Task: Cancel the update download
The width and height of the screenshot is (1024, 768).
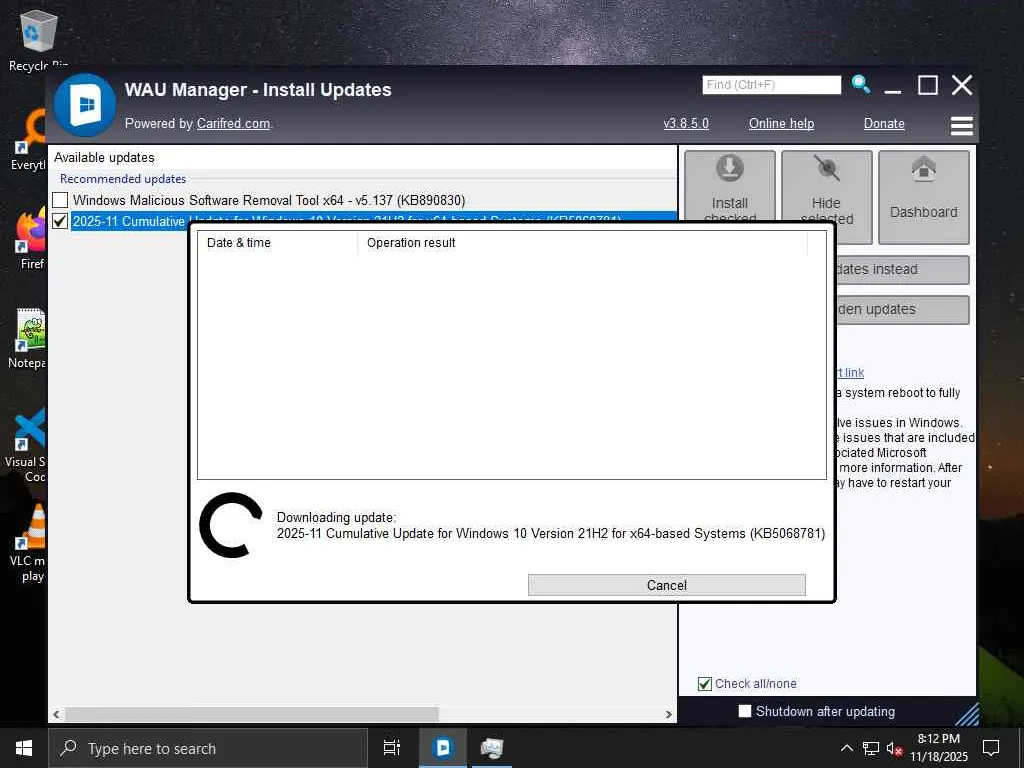Action: click(x=666, y=585)
